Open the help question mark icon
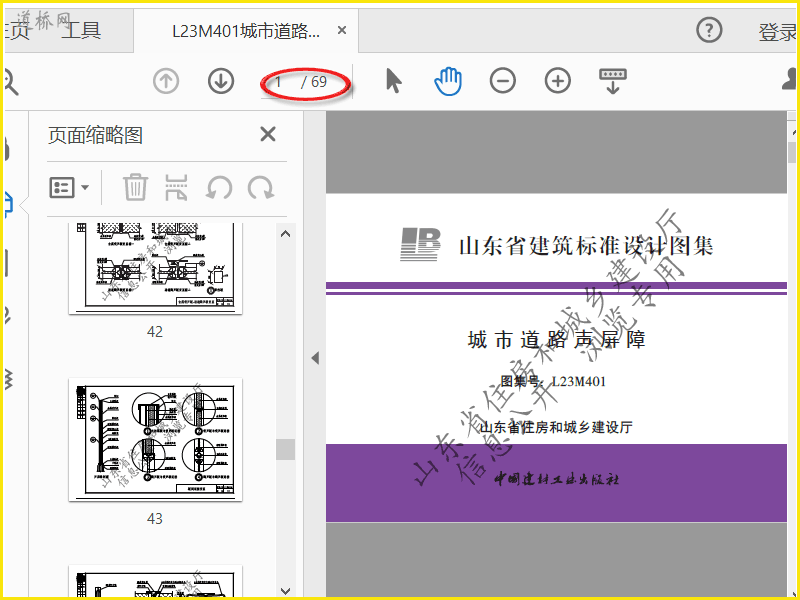 (x=709, y=30)
